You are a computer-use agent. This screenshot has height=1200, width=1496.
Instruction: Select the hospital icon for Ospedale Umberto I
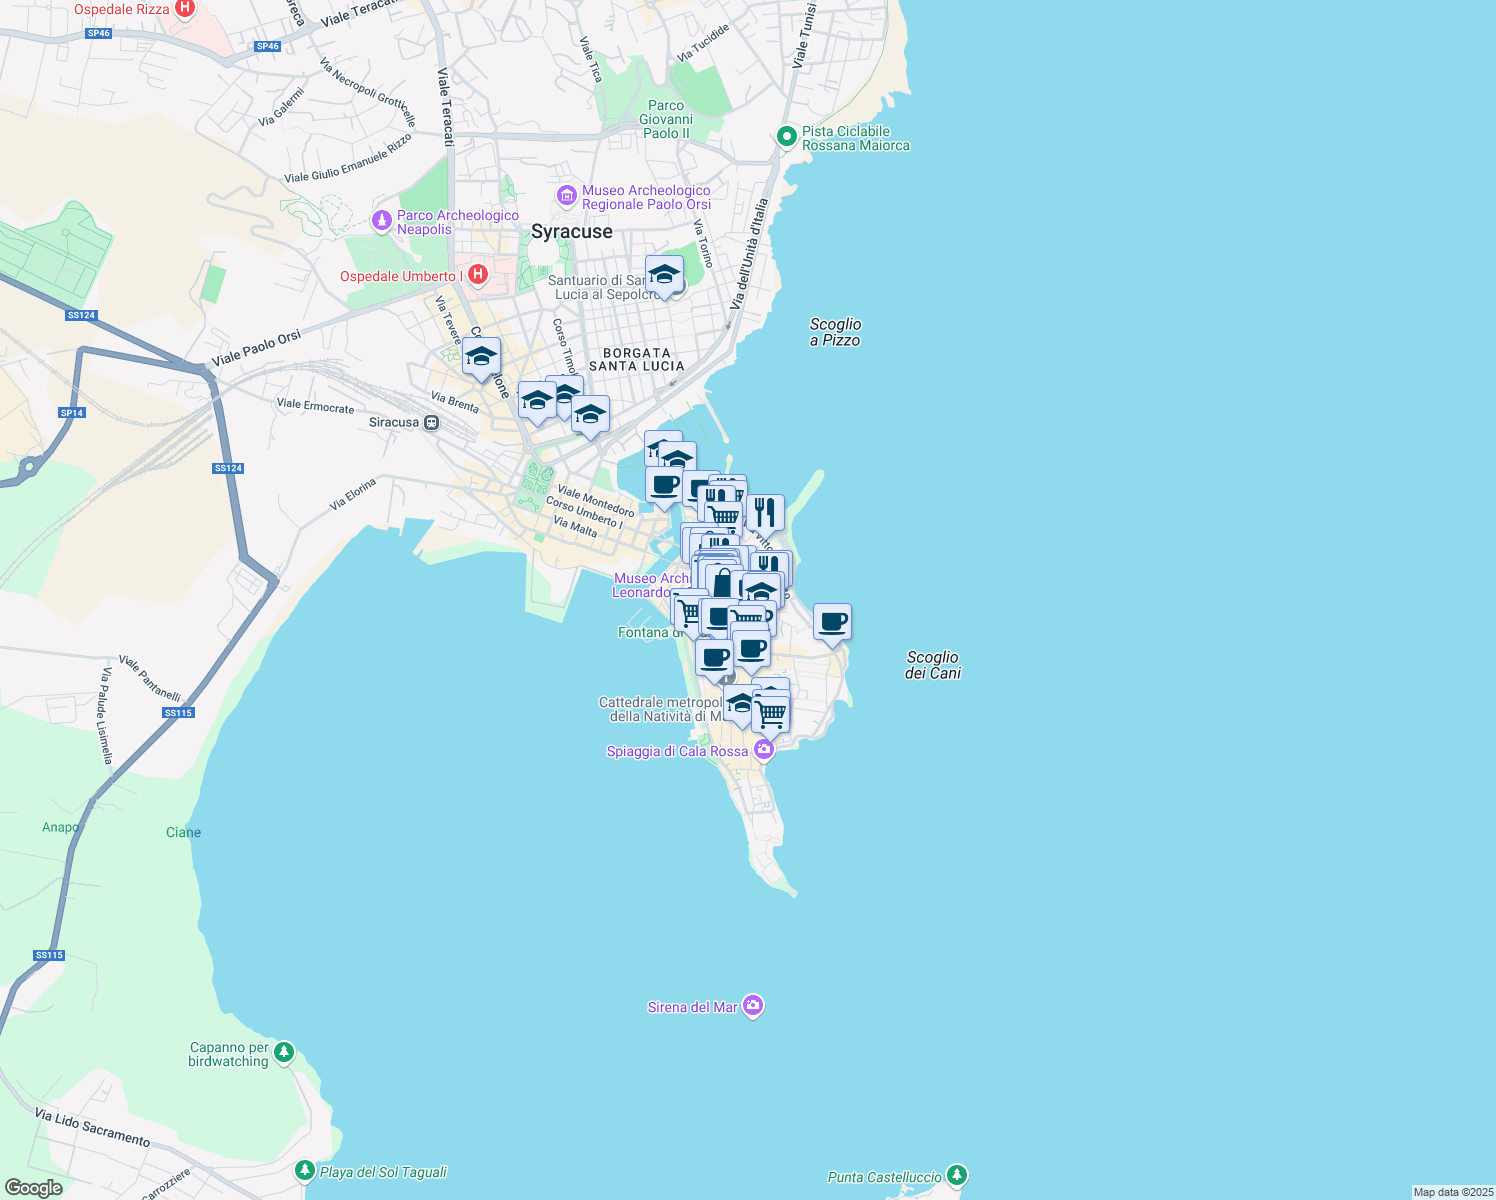coord(478,276)
